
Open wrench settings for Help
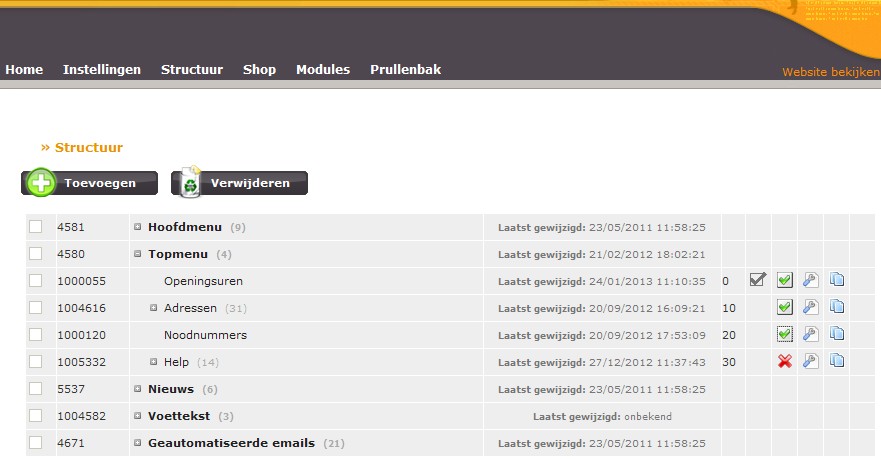point(810,361)
